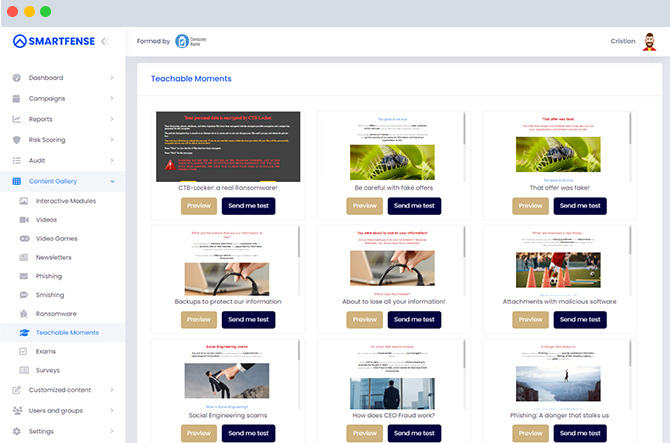Viewport: 670px width, 443px height.
Task: Open Ransomware menu item
Action: [x=62, y=314]
